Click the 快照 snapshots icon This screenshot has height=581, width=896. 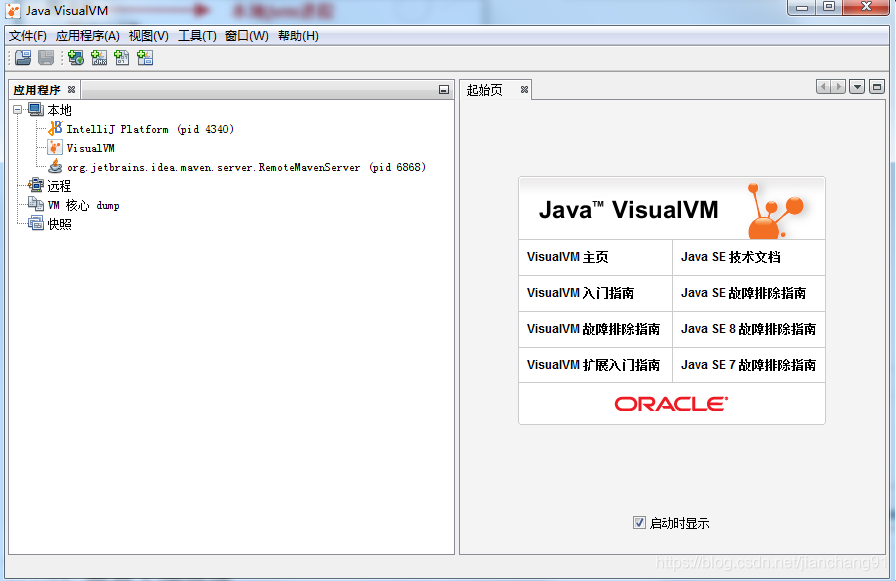coord(35,223)
